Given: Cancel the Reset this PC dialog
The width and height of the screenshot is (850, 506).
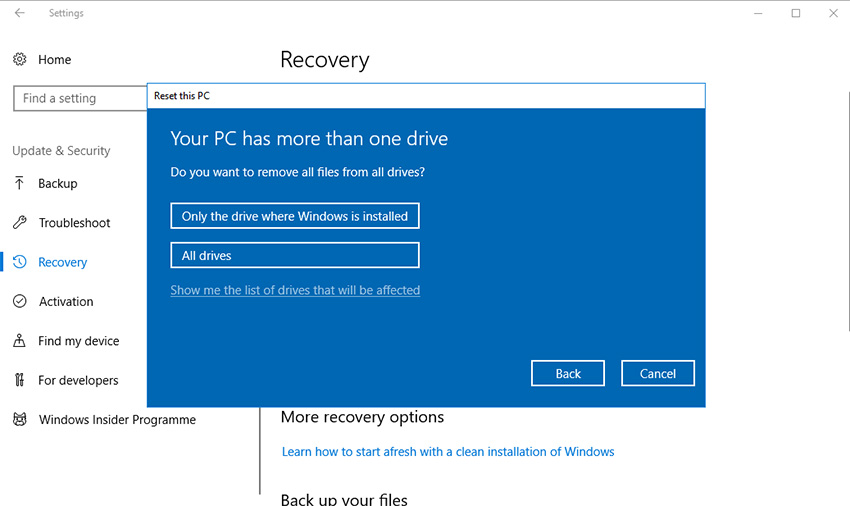Looking at the screenshot, I should 658,373.
